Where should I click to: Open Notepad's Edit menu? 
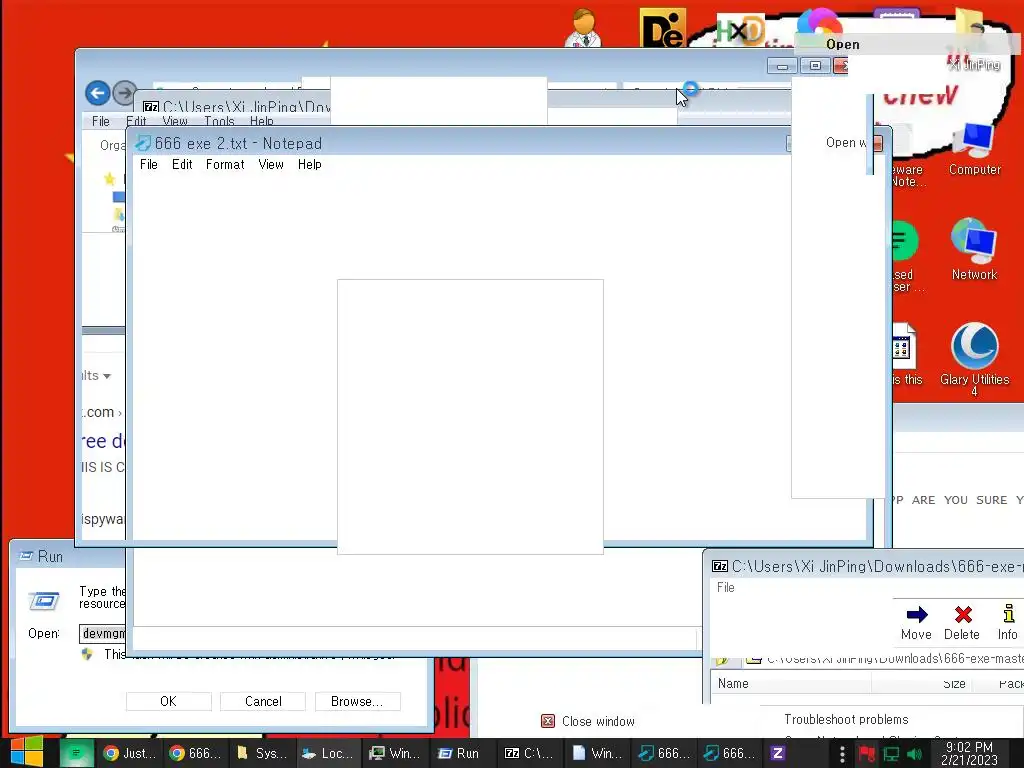[x=182, y=165]
